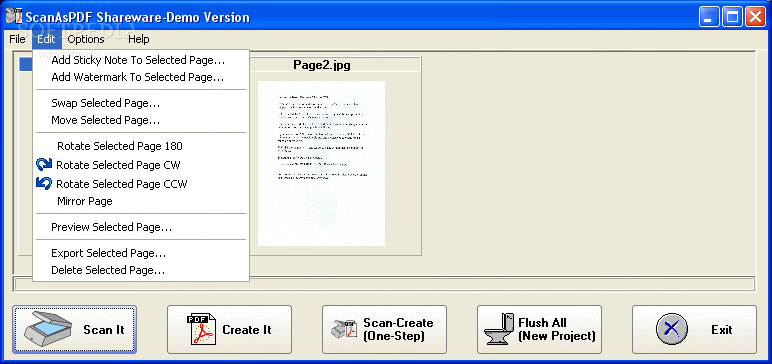Click the blue X circle icon on Exit

[672, 329]
